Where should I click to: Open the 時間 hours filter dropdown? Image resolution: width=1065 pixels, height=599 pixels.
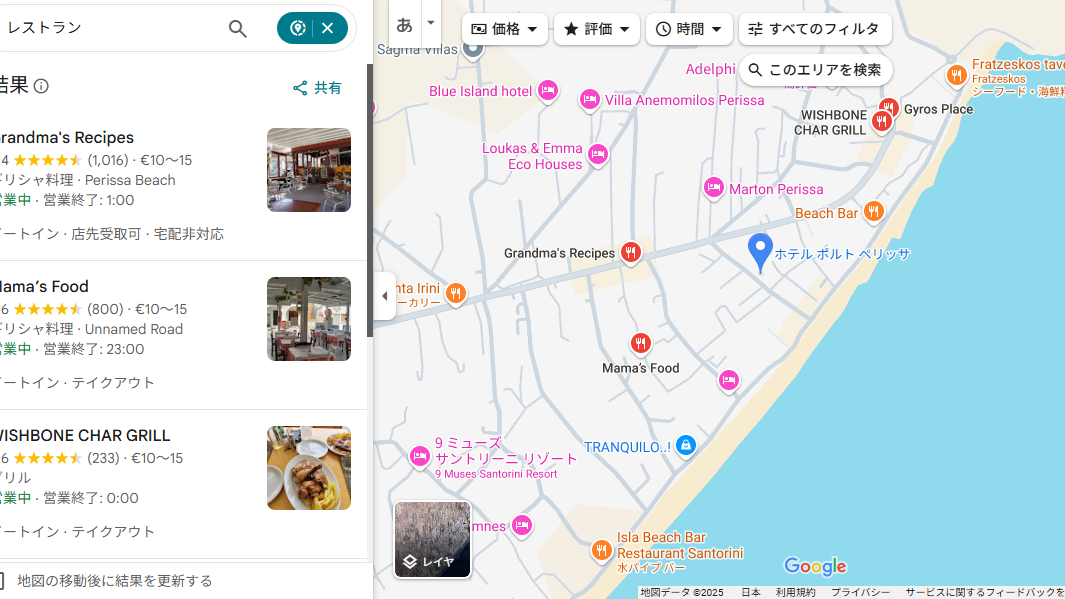point(689,29)
